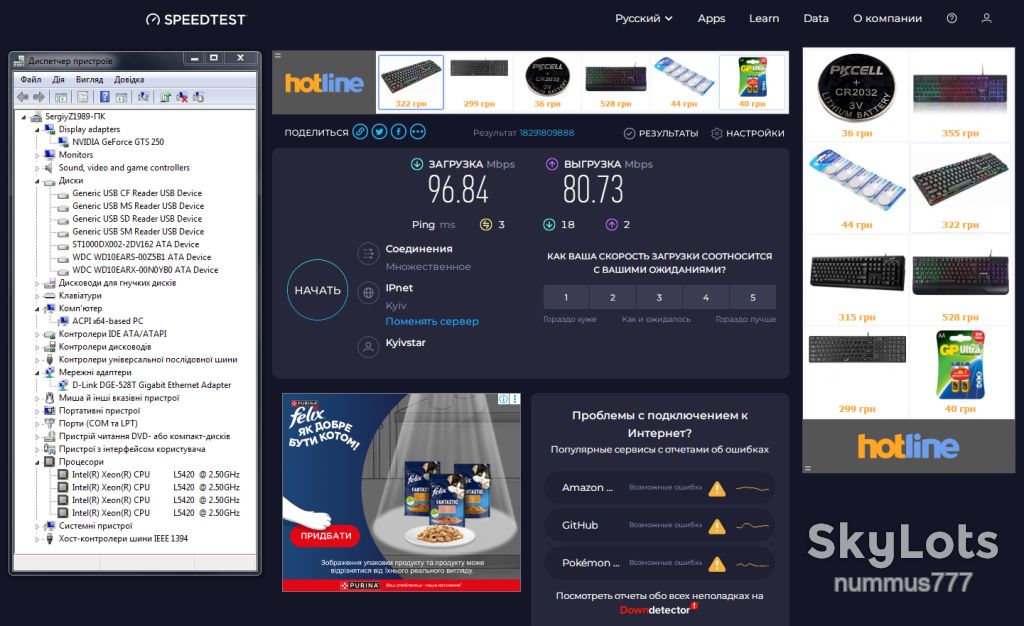Image resolution: width=1024 pixels, height=626 pixels.
Task: Open more sharing options ellipsis icon
Action: [x=418, y=132]
